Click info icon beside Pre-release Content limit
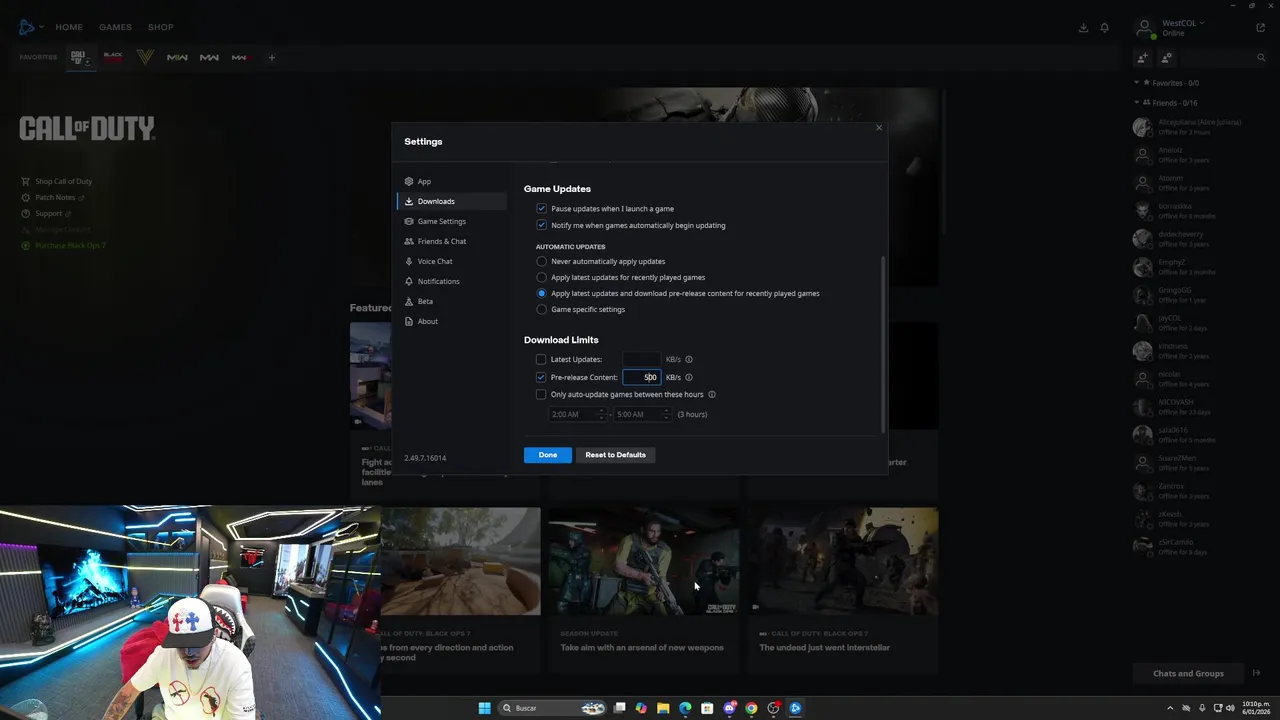The image size is (1280, 720). pos(689,377)
